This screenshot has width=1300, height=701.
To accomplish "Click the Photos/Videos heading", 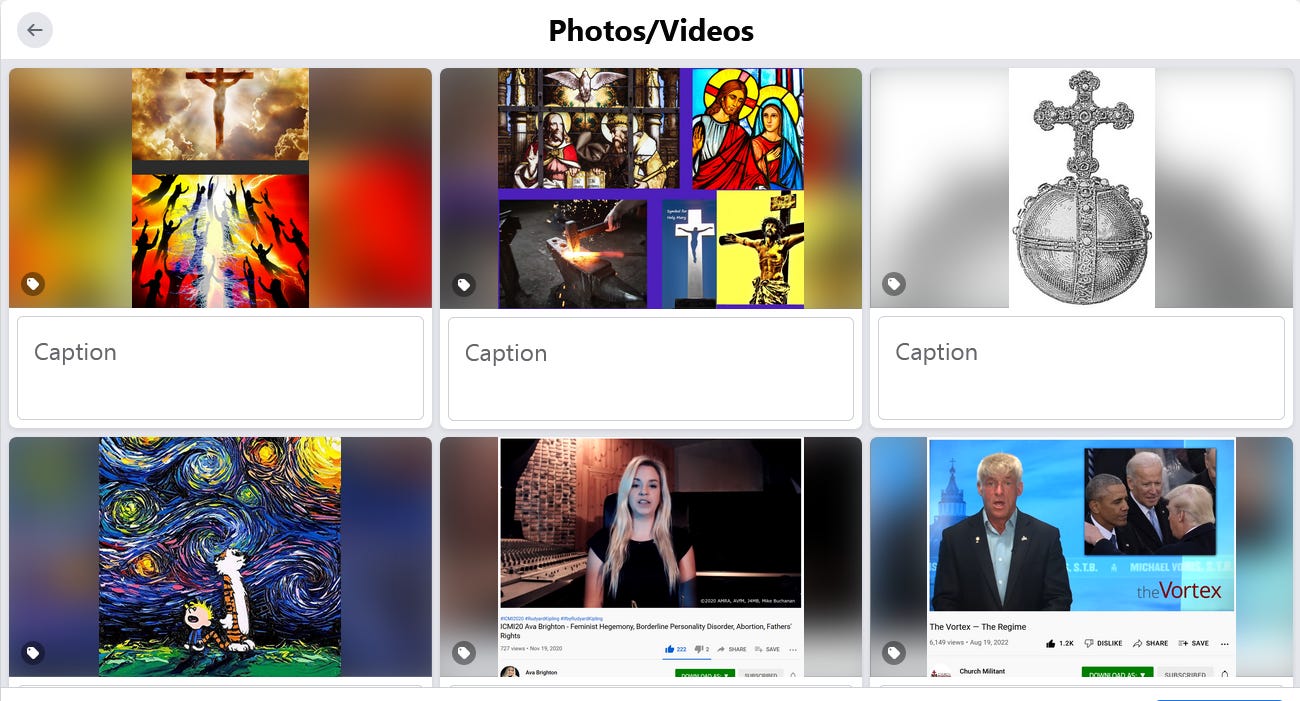I will pyautogui.click(x=651, y=31).
